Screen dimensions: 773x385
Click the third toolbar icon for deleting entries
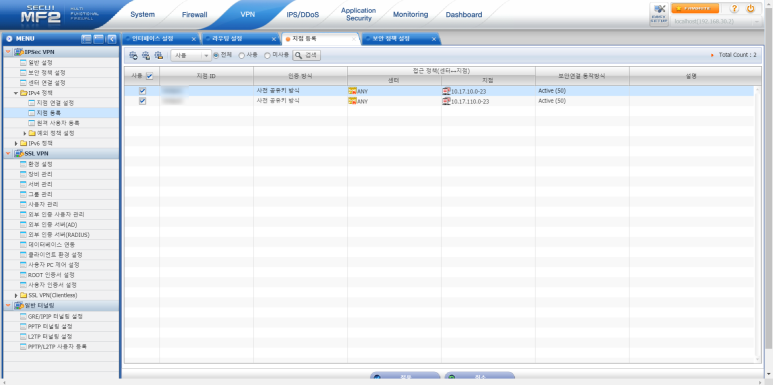click(x=159, y=56)
